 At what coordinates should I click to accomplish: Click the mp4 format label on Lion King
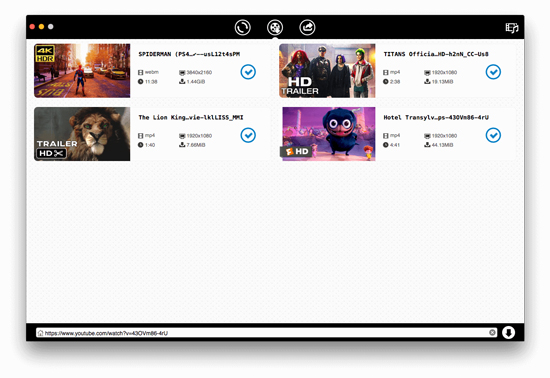click(x=150, y=135)
